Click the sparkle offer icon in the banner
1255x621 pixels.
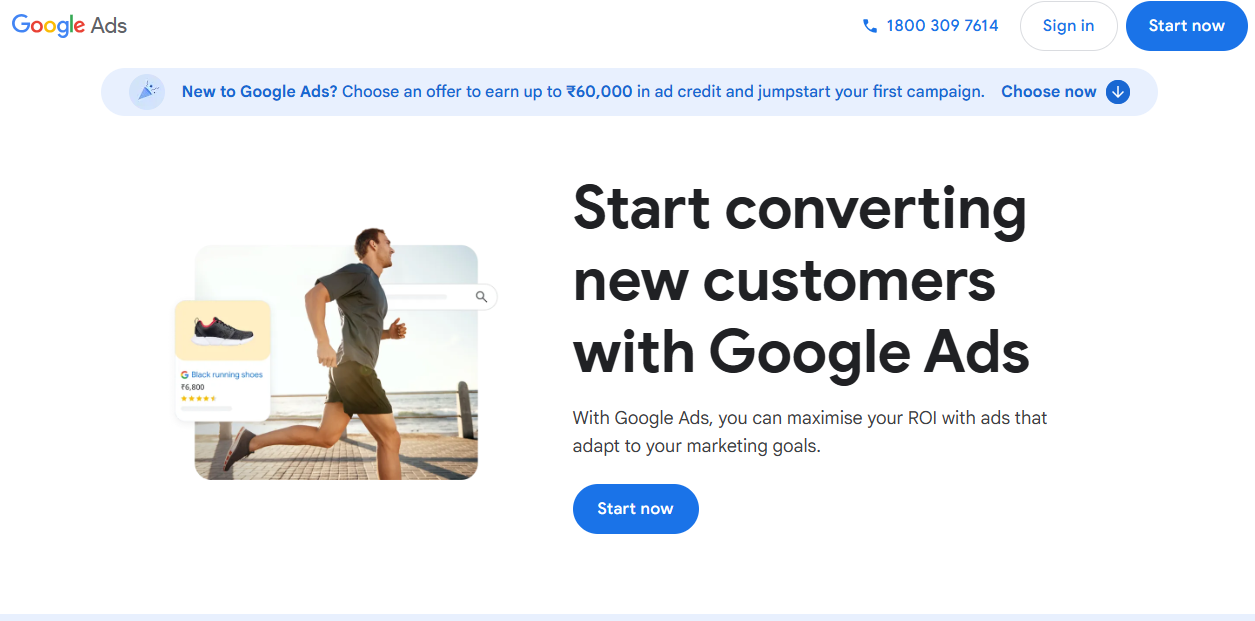[147, 91]
